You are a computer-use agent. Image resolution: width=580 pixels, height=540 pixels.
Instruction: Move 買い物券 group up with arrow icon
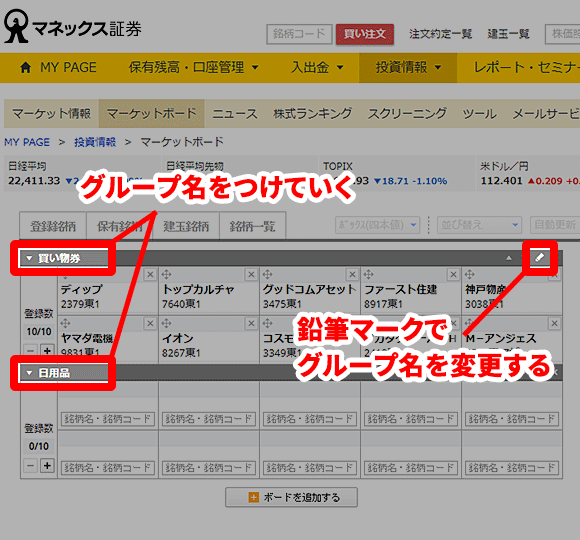click(509, 258)
